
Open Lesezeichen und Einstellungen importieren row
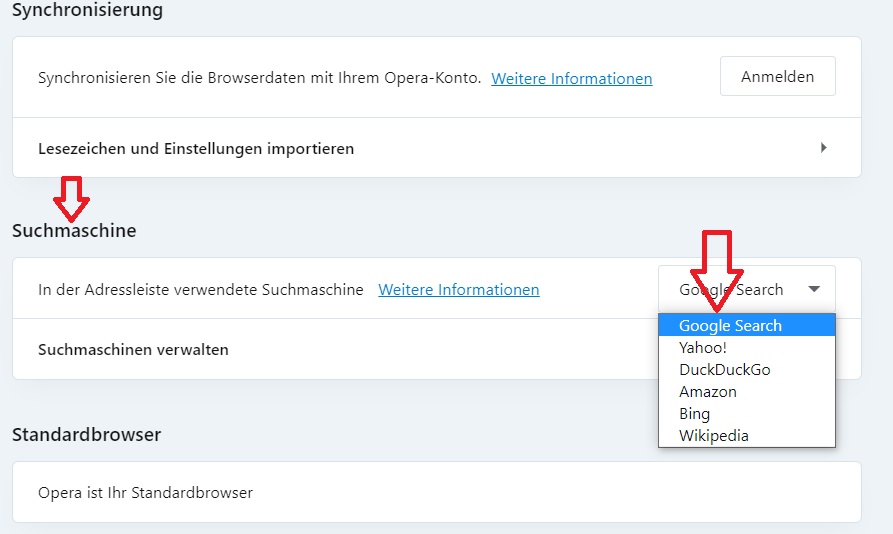pos(437,148)
